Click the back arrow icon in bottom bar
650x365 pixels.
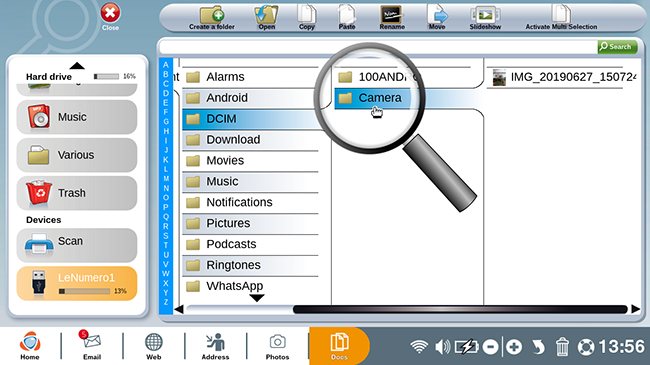(538, 347)
